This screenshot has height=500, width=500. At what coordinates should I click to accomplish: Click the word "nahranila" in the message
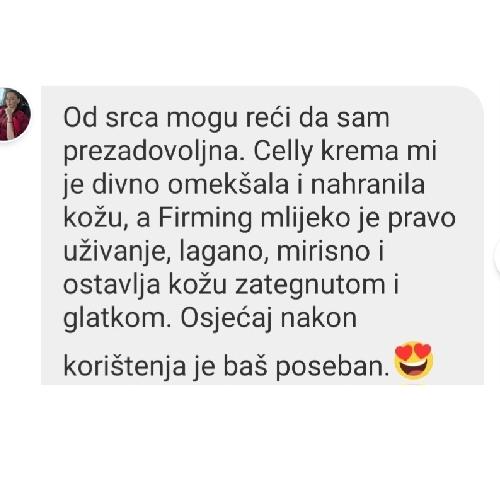(x=368, y=185)
